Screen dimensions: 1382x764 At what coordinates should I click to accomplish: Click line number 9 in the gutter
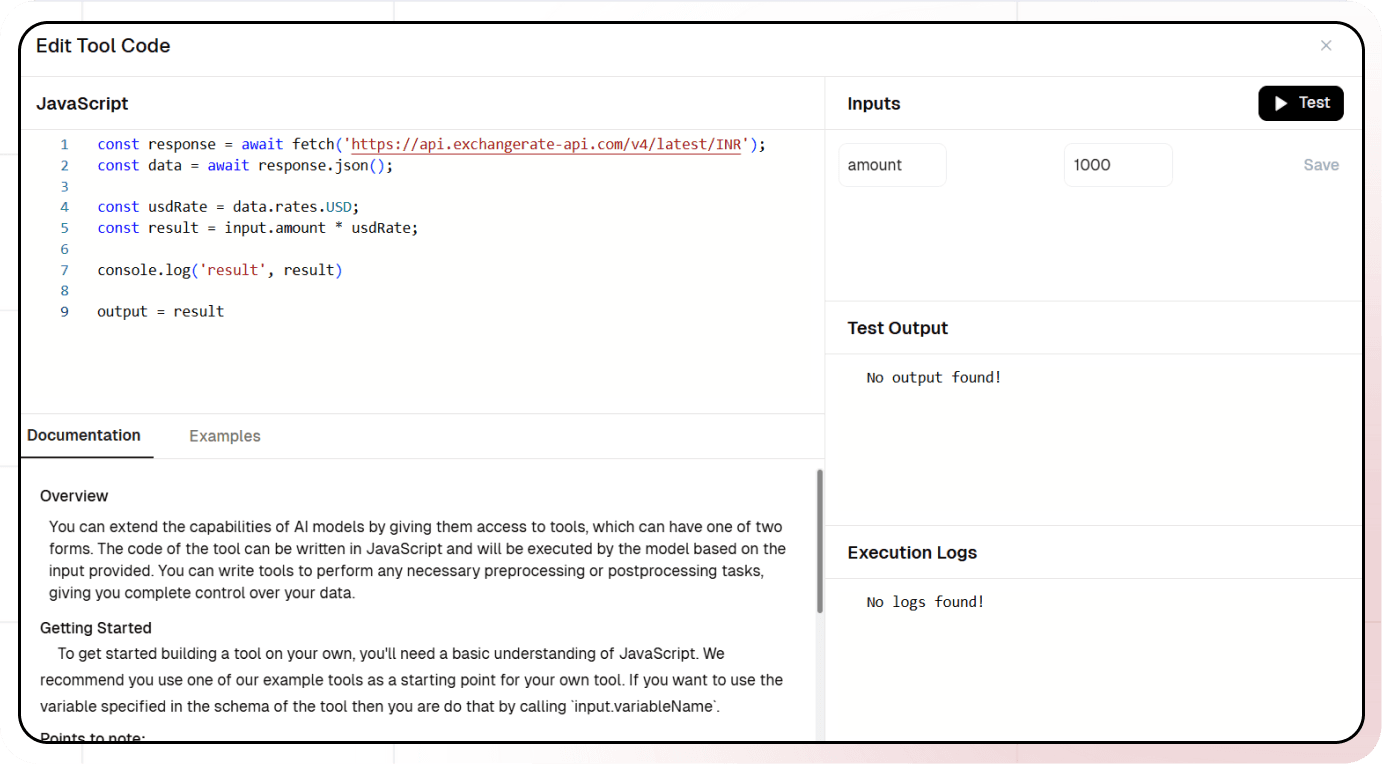[64, 312]
